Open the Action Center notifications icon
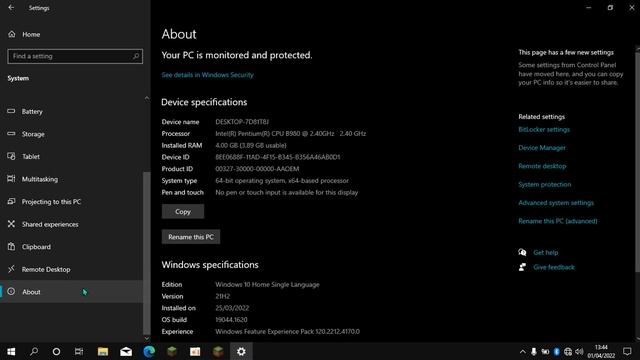The width and height of the screenshot is (640, 360). (x=627, y=351)
